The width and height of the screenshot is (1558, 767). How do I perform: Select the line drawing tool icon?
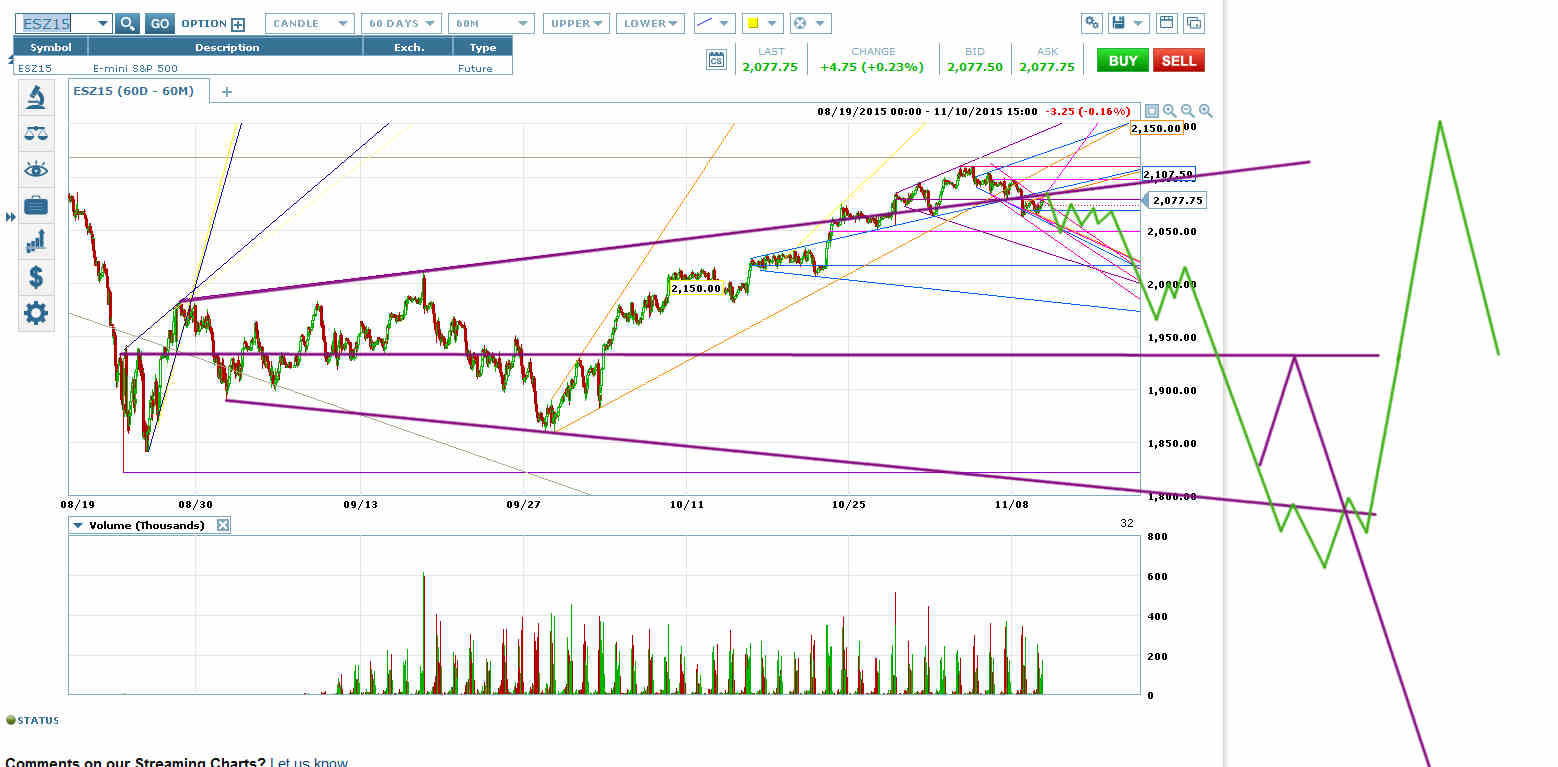point(705,23)
